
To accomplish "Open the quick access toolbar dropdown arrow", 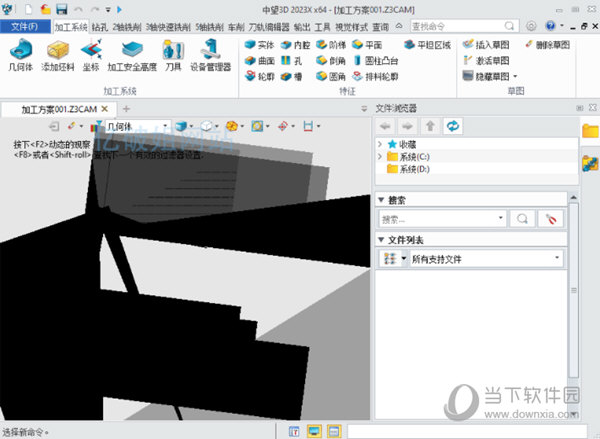I will [108, 10].
